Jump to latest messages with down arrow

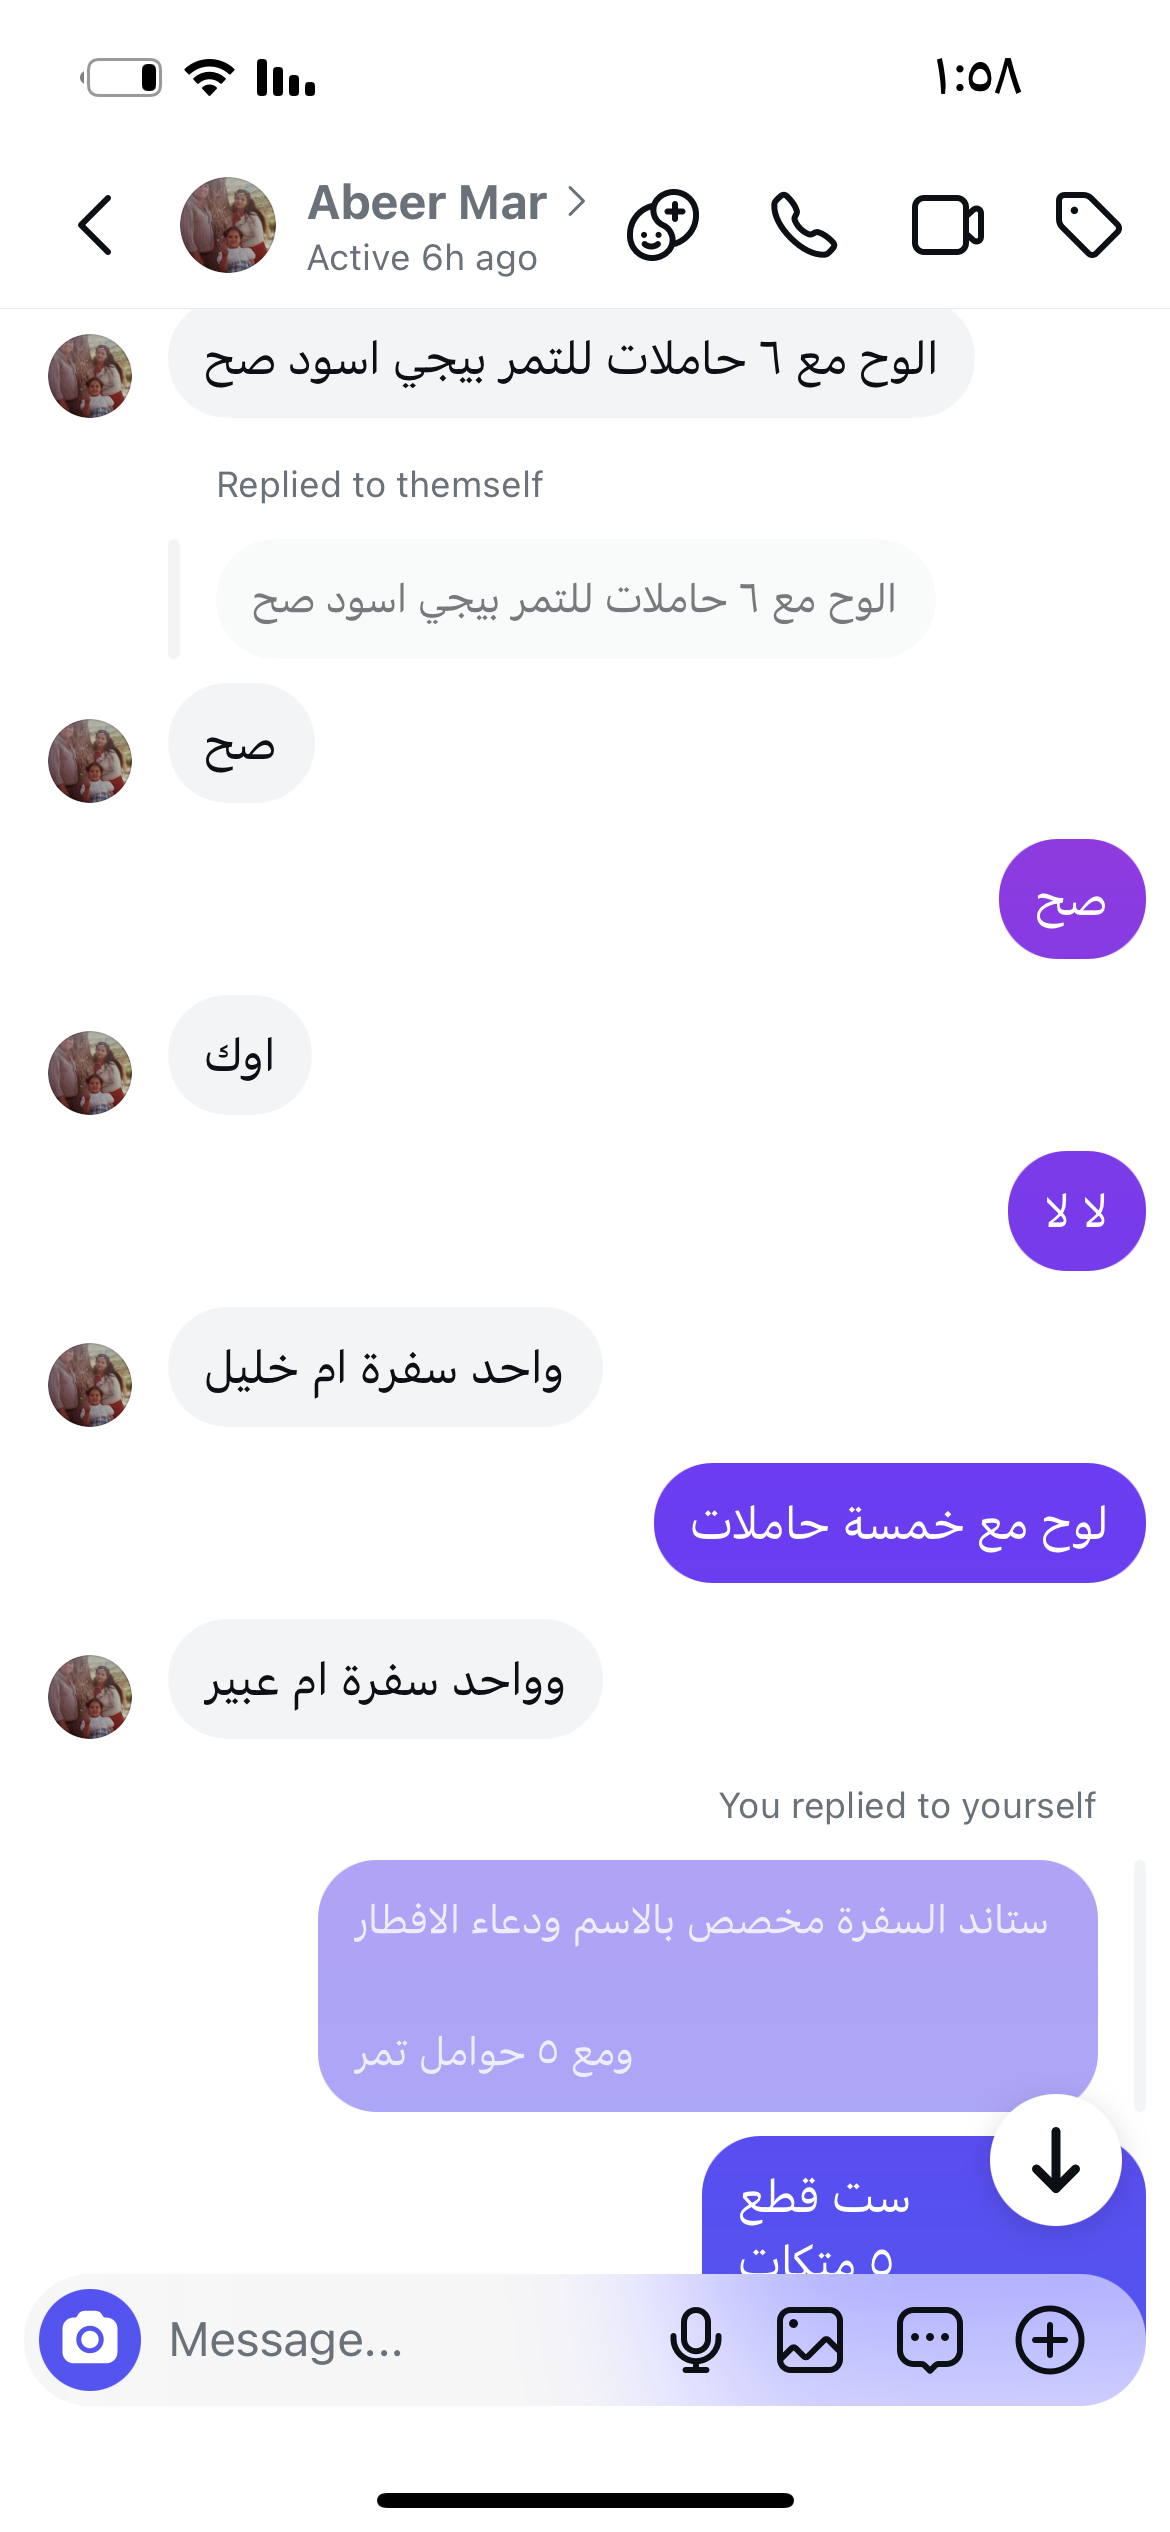tap(1056, 2160)
